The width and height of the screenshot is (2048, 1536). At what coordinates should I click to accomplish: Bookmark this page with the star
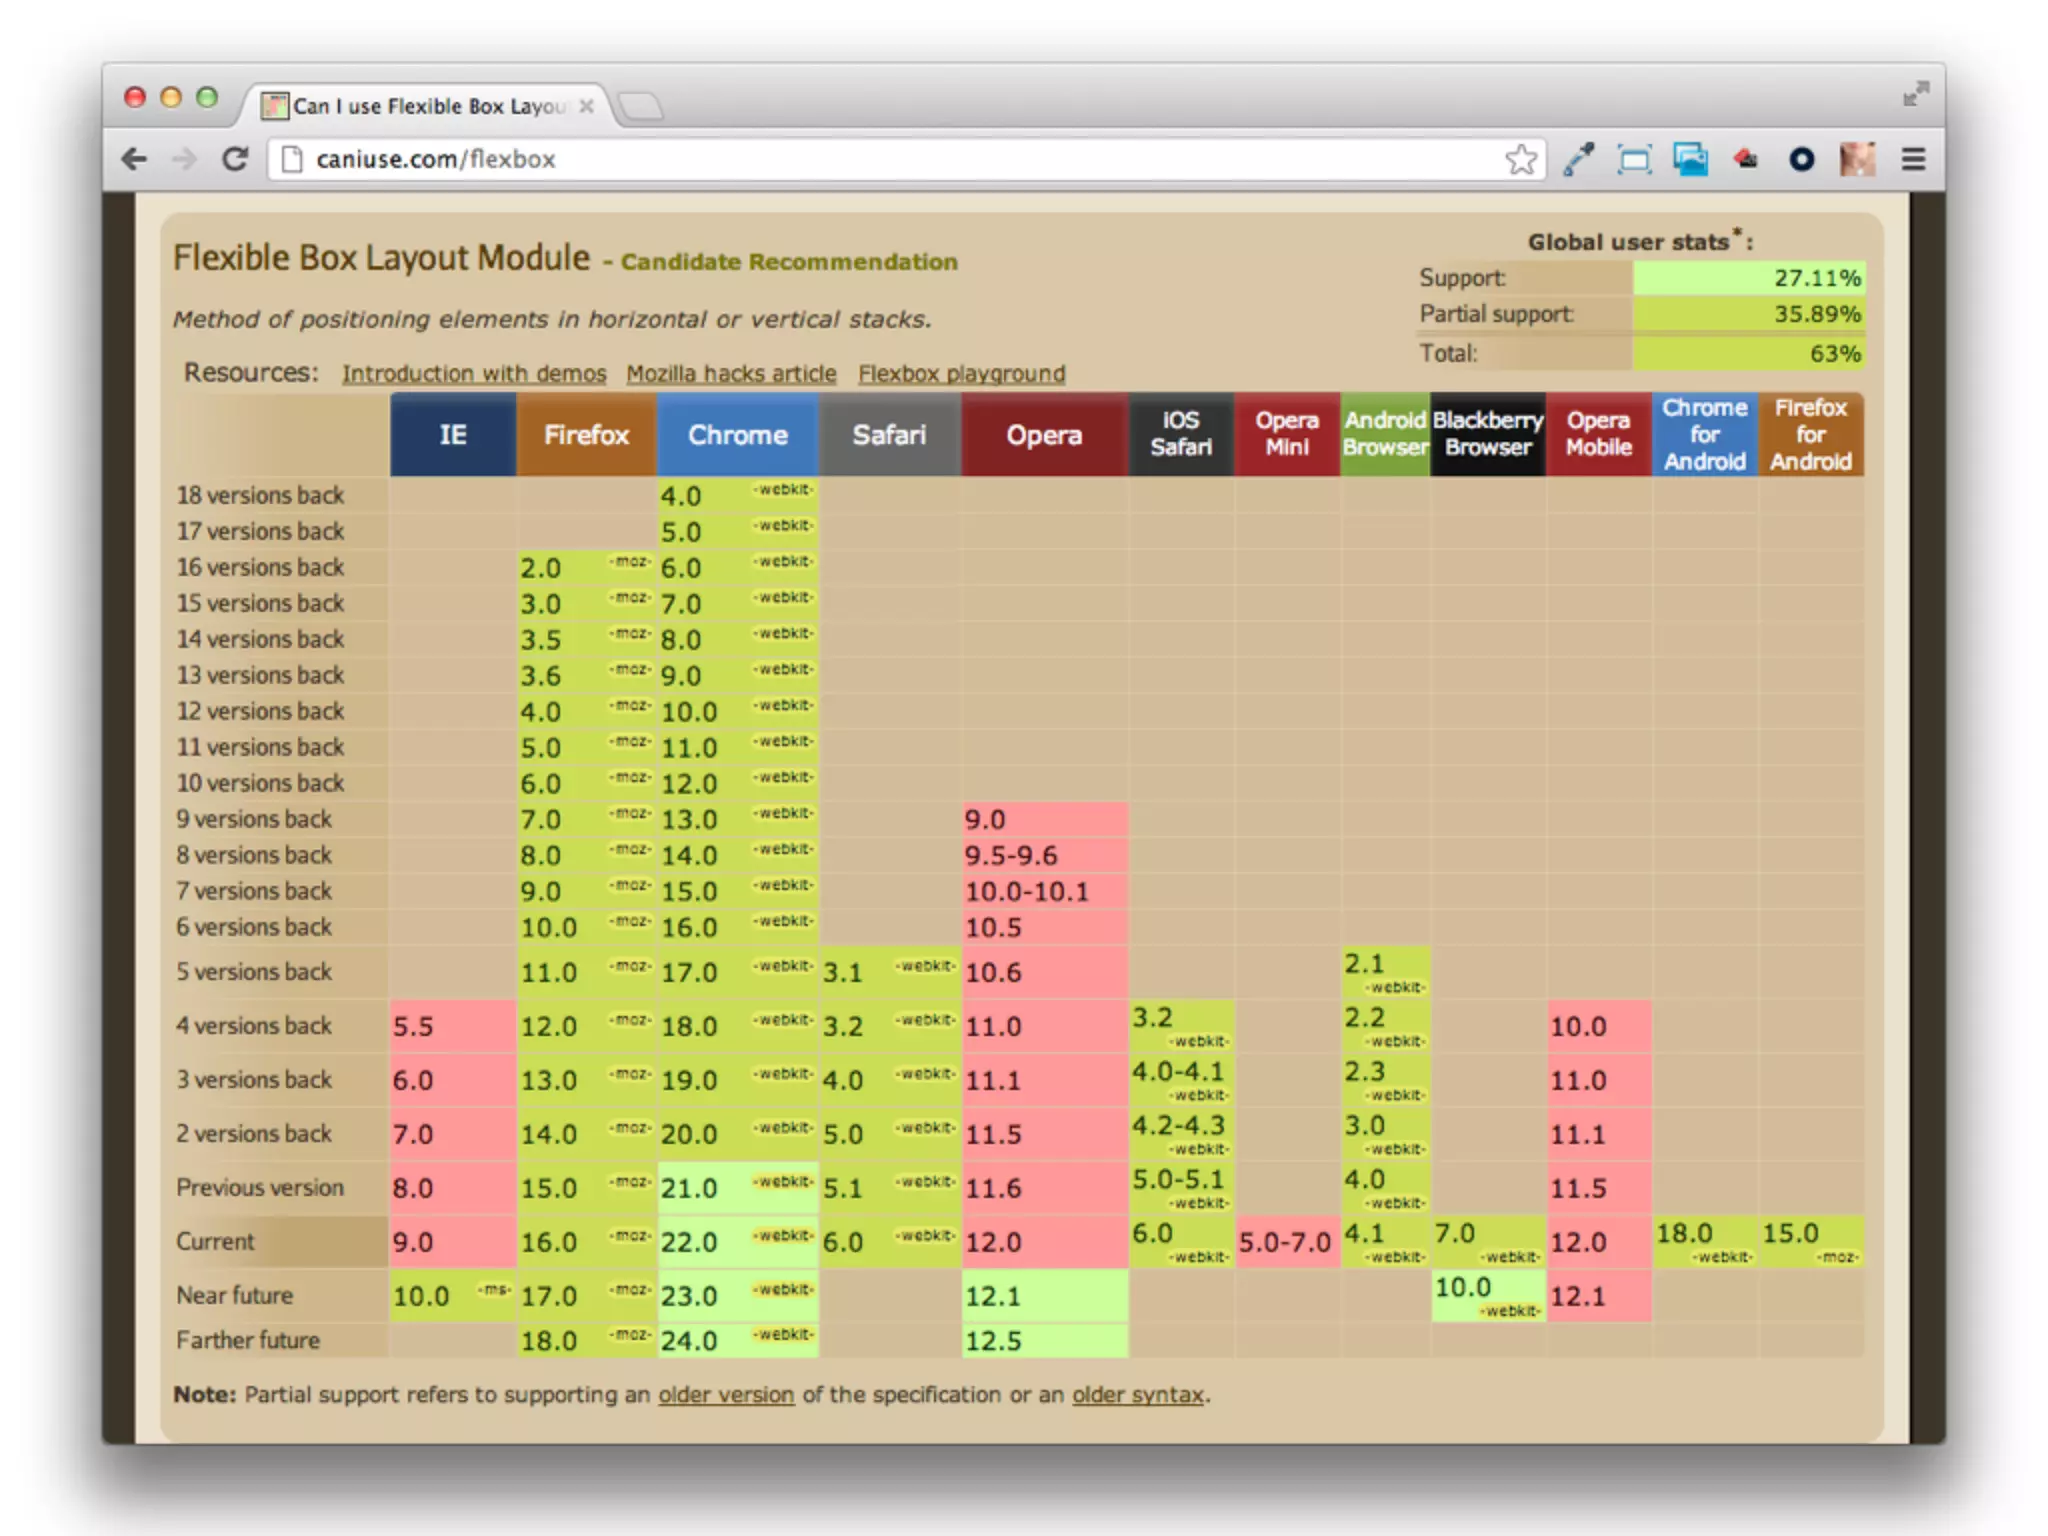[1520, 159]
